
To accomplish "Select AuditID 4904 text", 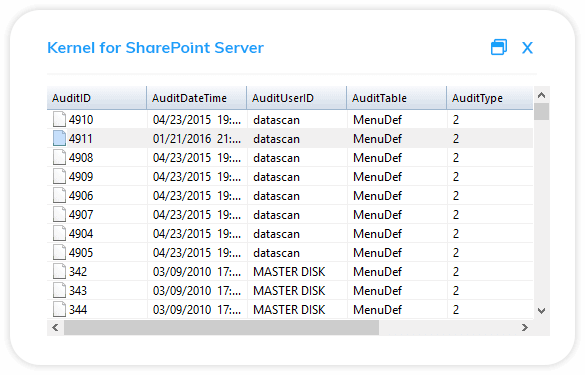I will point(81,234).
